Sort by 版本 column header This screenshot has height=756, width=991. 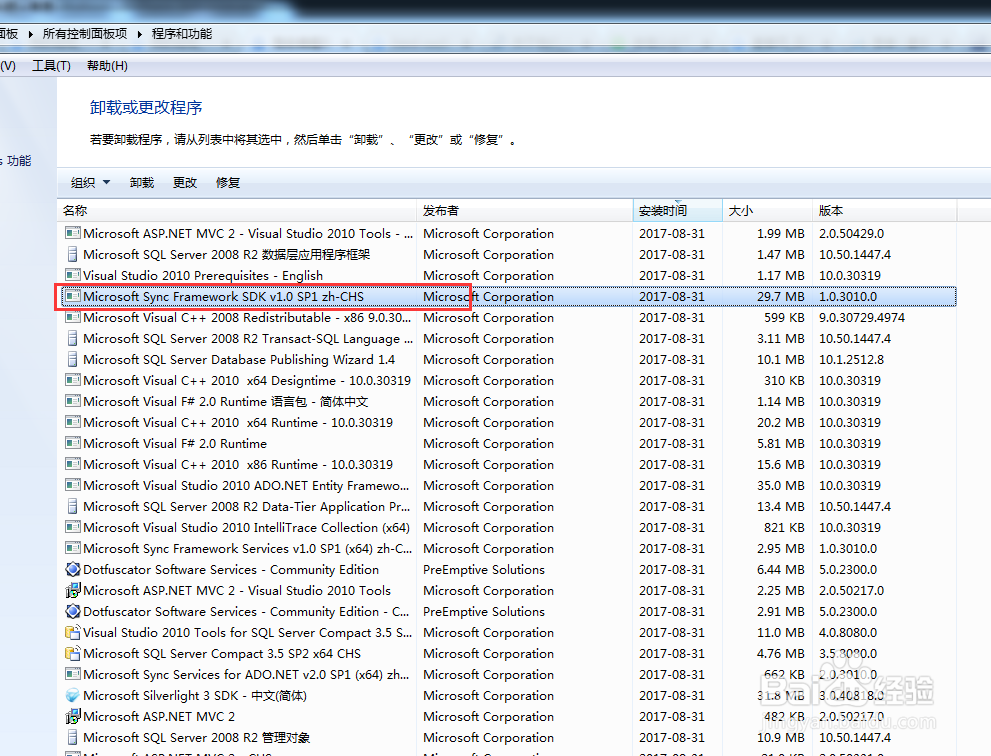(x=884, y=210)
